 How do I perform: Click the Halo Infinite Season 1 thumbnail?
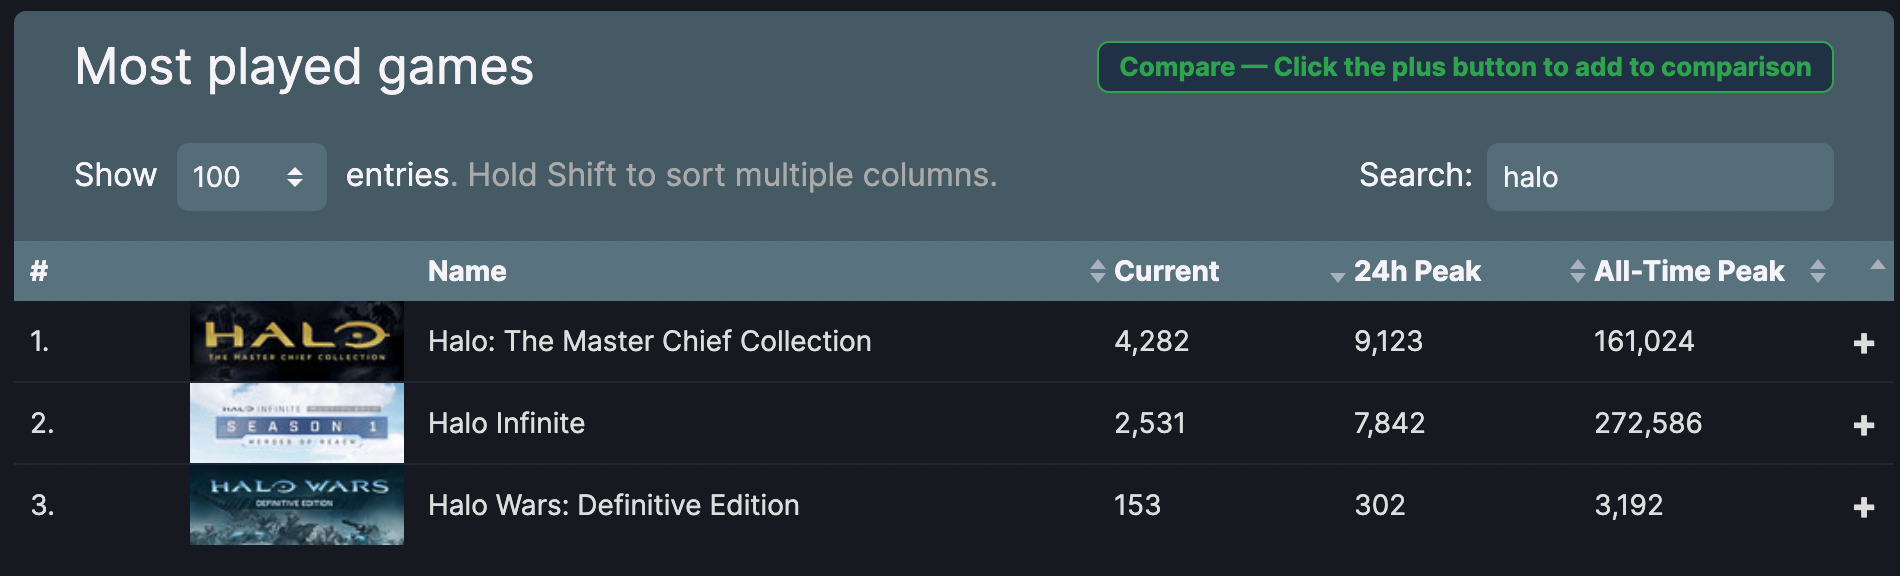[297, 423]
